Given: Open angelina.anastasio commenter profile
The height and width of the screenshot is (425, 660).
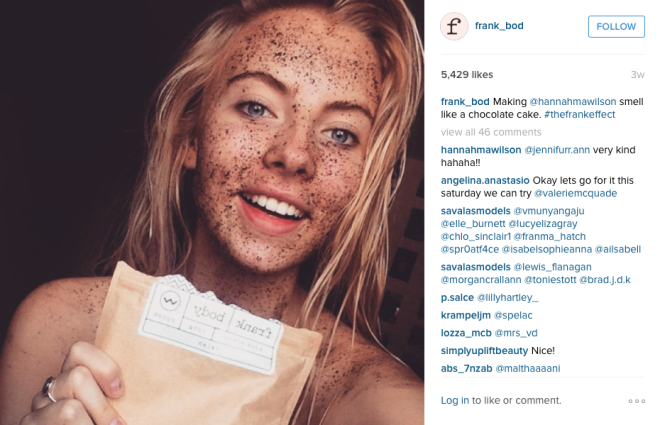Looking at the screenshot, I should point(485,181).
